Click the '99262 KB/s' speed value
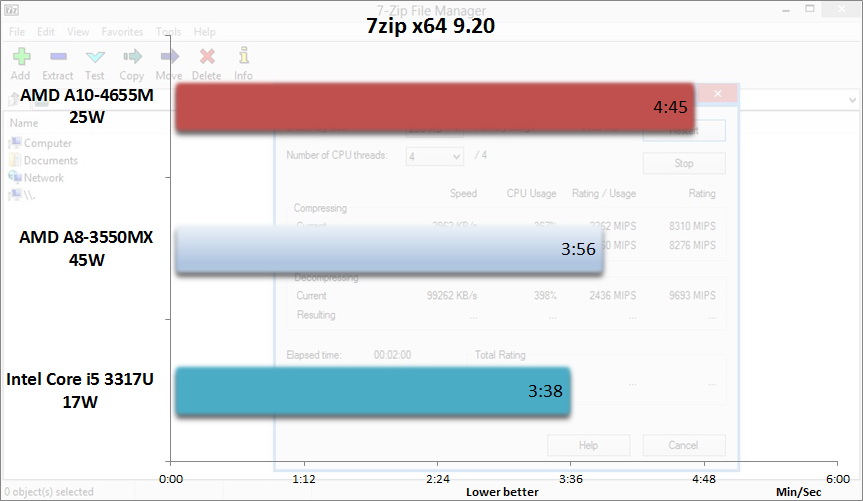 [x=452, y=296]
